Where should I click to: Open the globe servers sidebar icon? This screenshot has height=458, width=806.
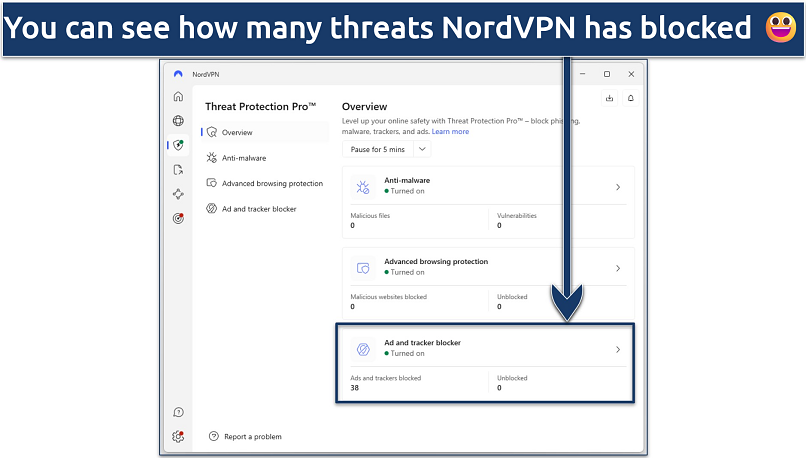tap(178, 121)
